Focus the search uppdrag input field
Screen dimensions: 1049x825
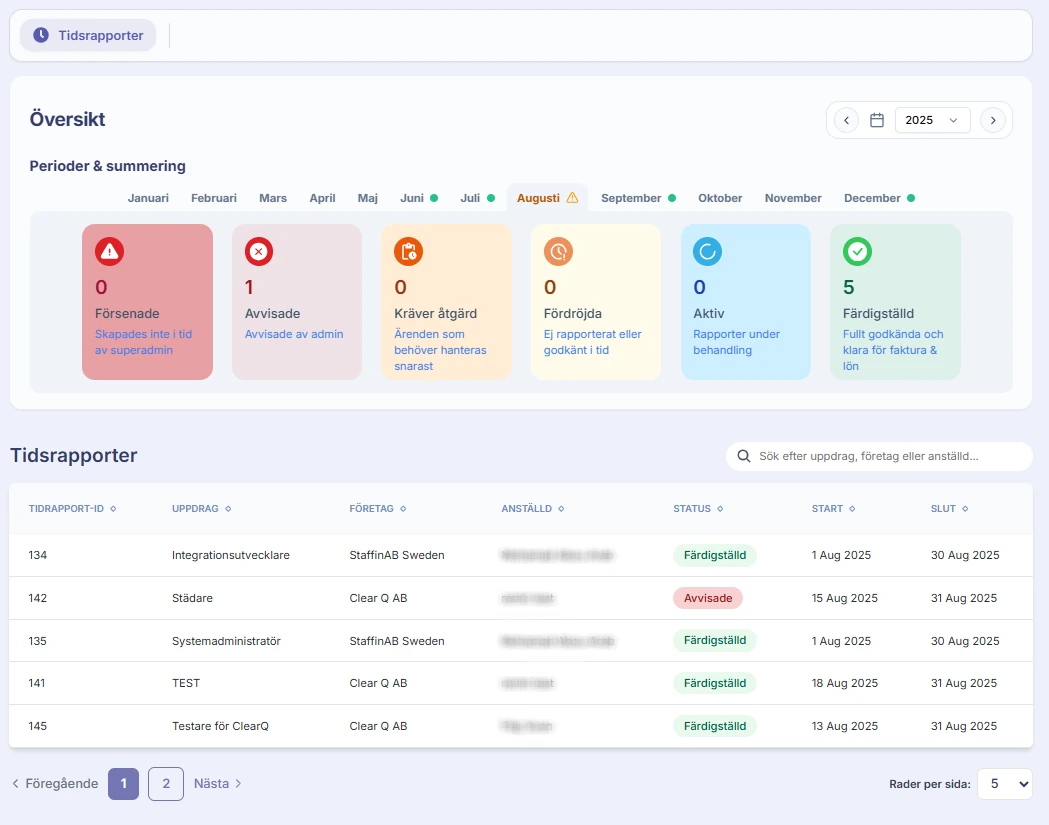[879, 456]
